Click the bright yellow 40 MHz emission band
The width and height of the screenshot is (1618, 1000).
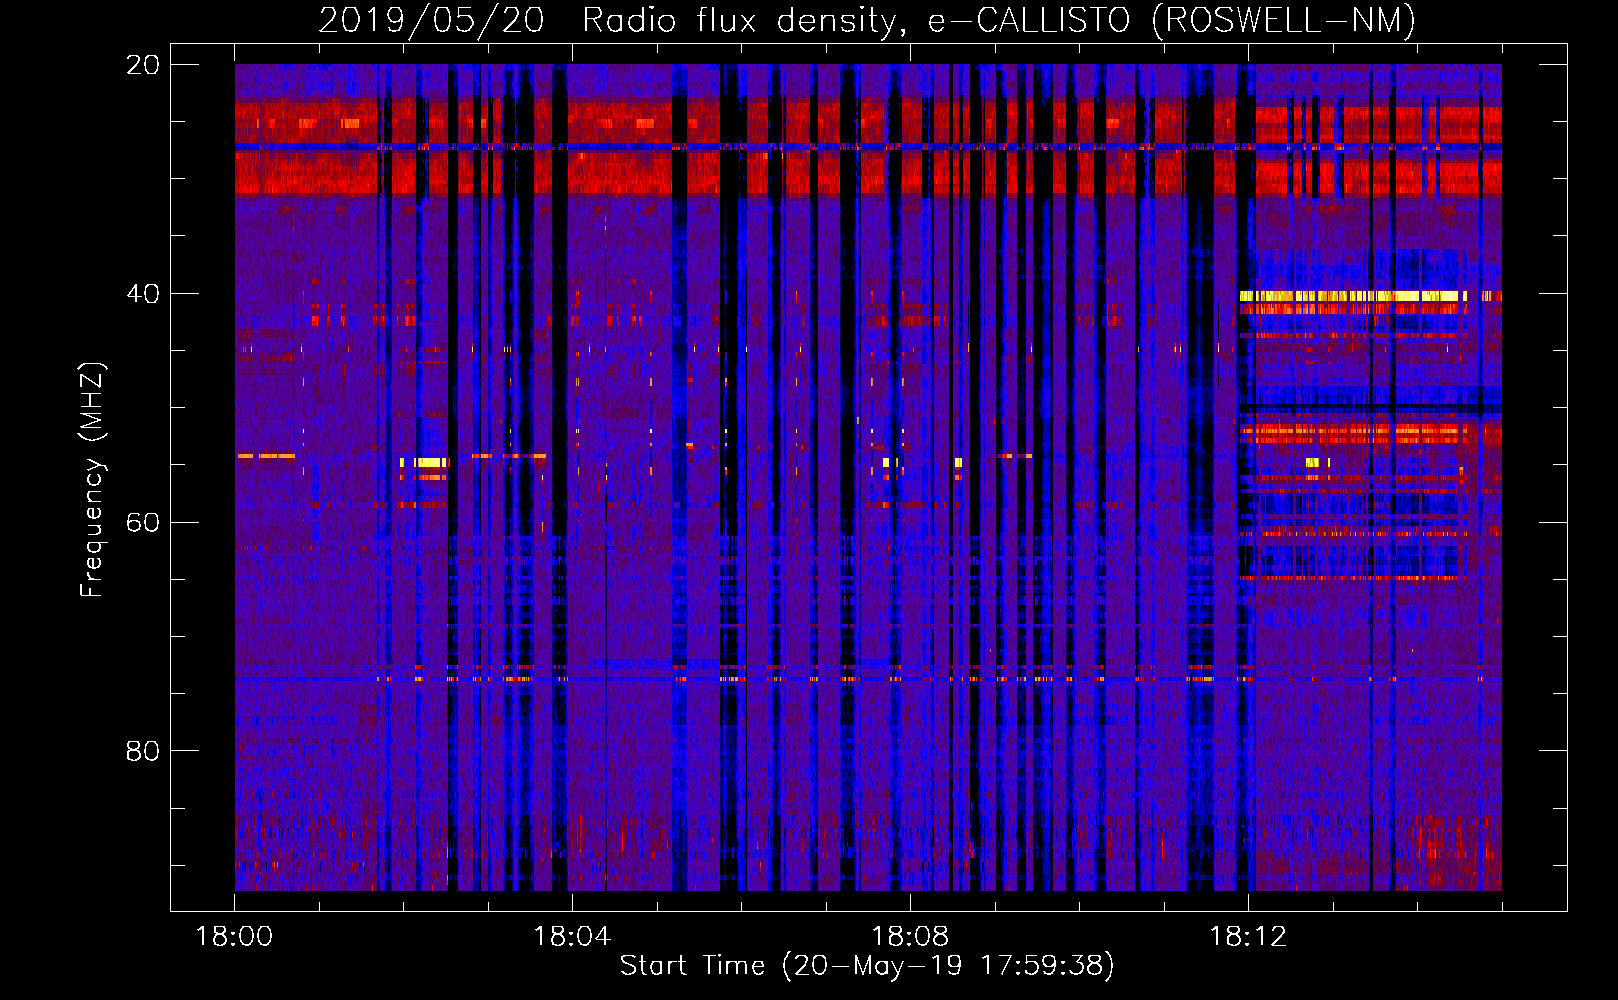[1353, 296]
